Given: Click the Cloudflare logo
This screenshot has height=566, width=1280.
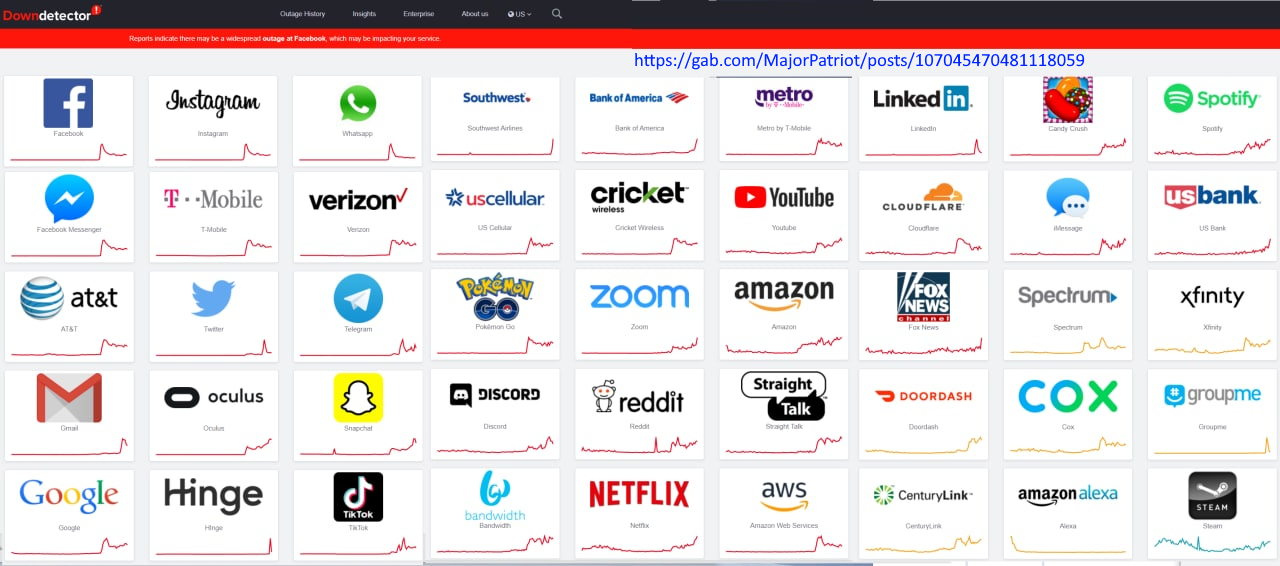Looking at the screenshot, I should click(x=923, y=197).
